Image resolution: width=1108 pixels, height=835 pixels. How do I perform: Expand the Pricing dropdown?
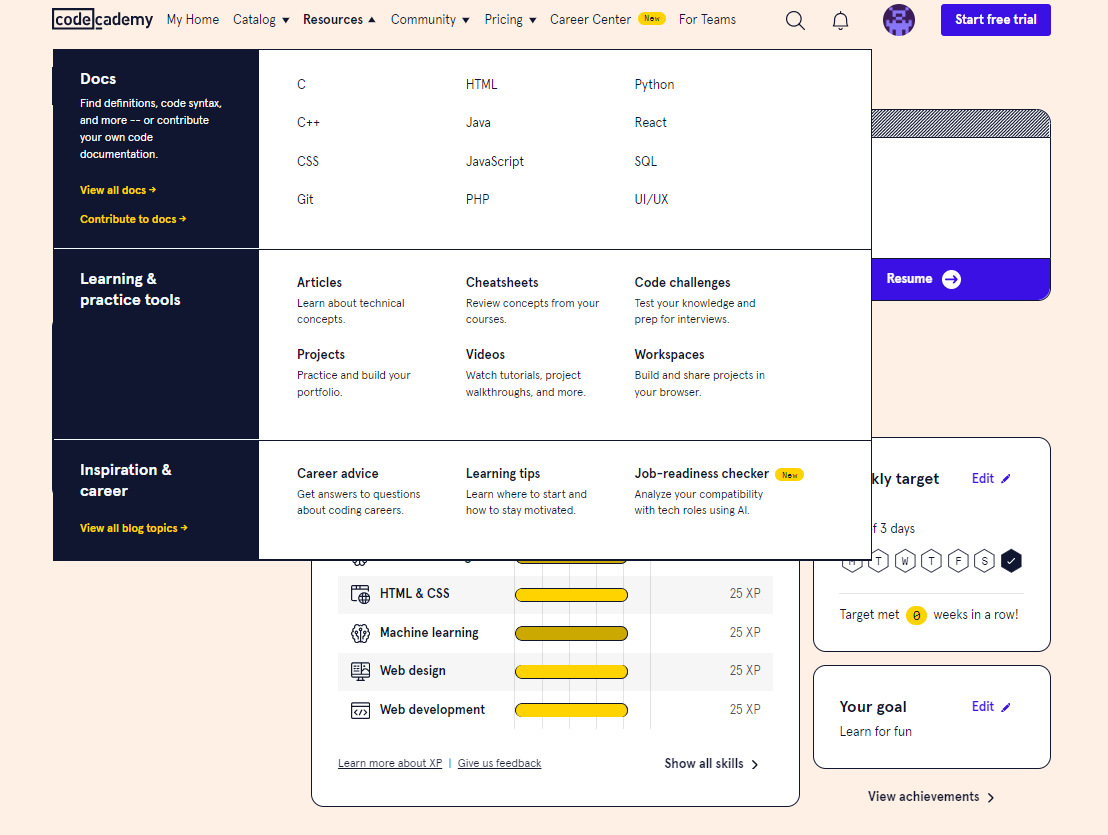click(510, 20)
